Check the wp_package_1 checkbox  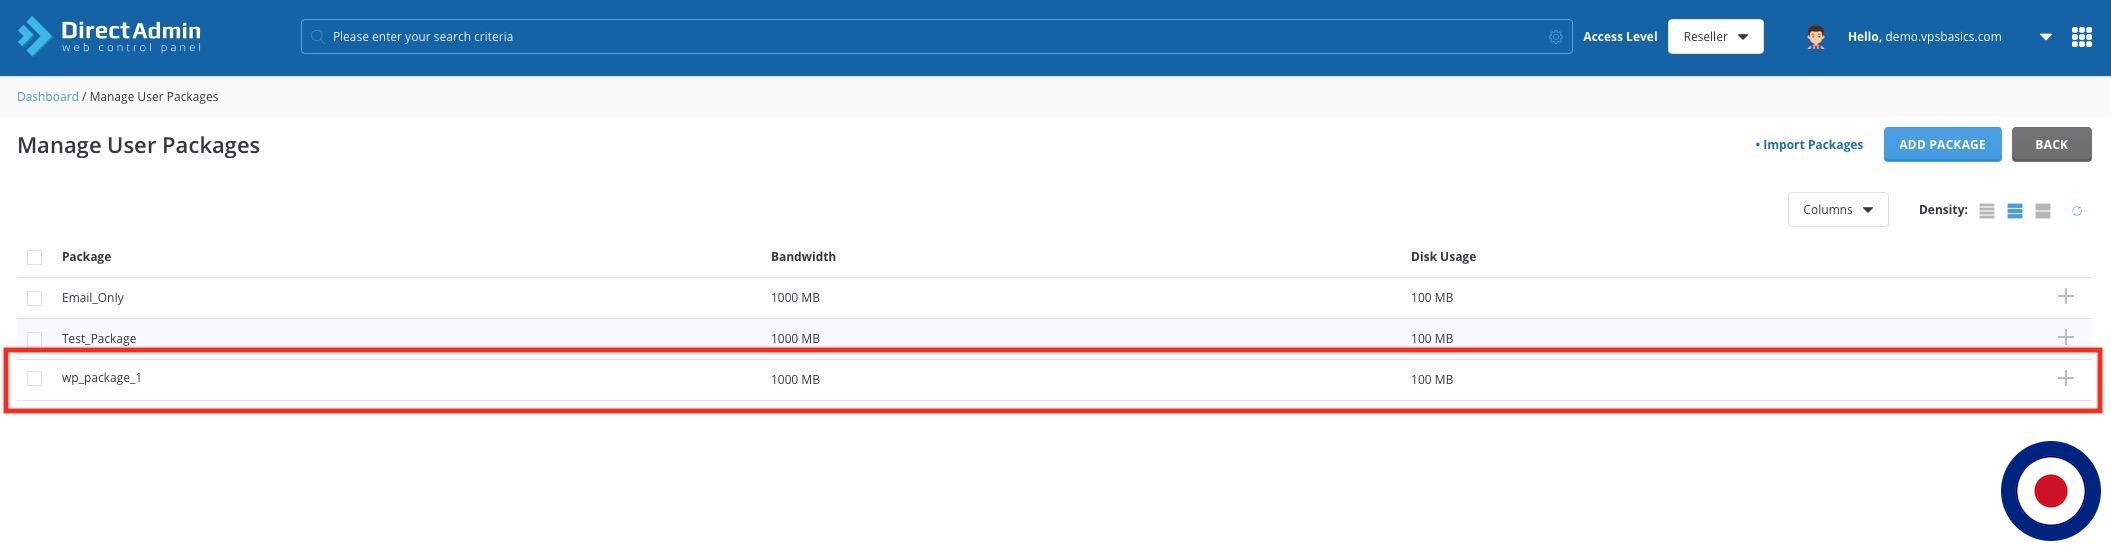click(35, 379)
